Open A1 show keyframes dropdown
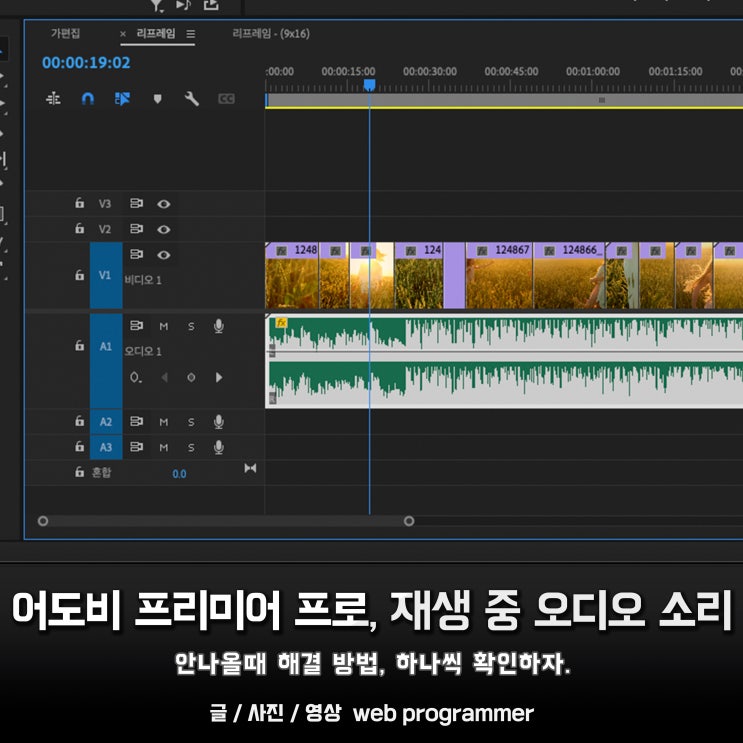The image size is (743, 743). (x=136, y=378)
